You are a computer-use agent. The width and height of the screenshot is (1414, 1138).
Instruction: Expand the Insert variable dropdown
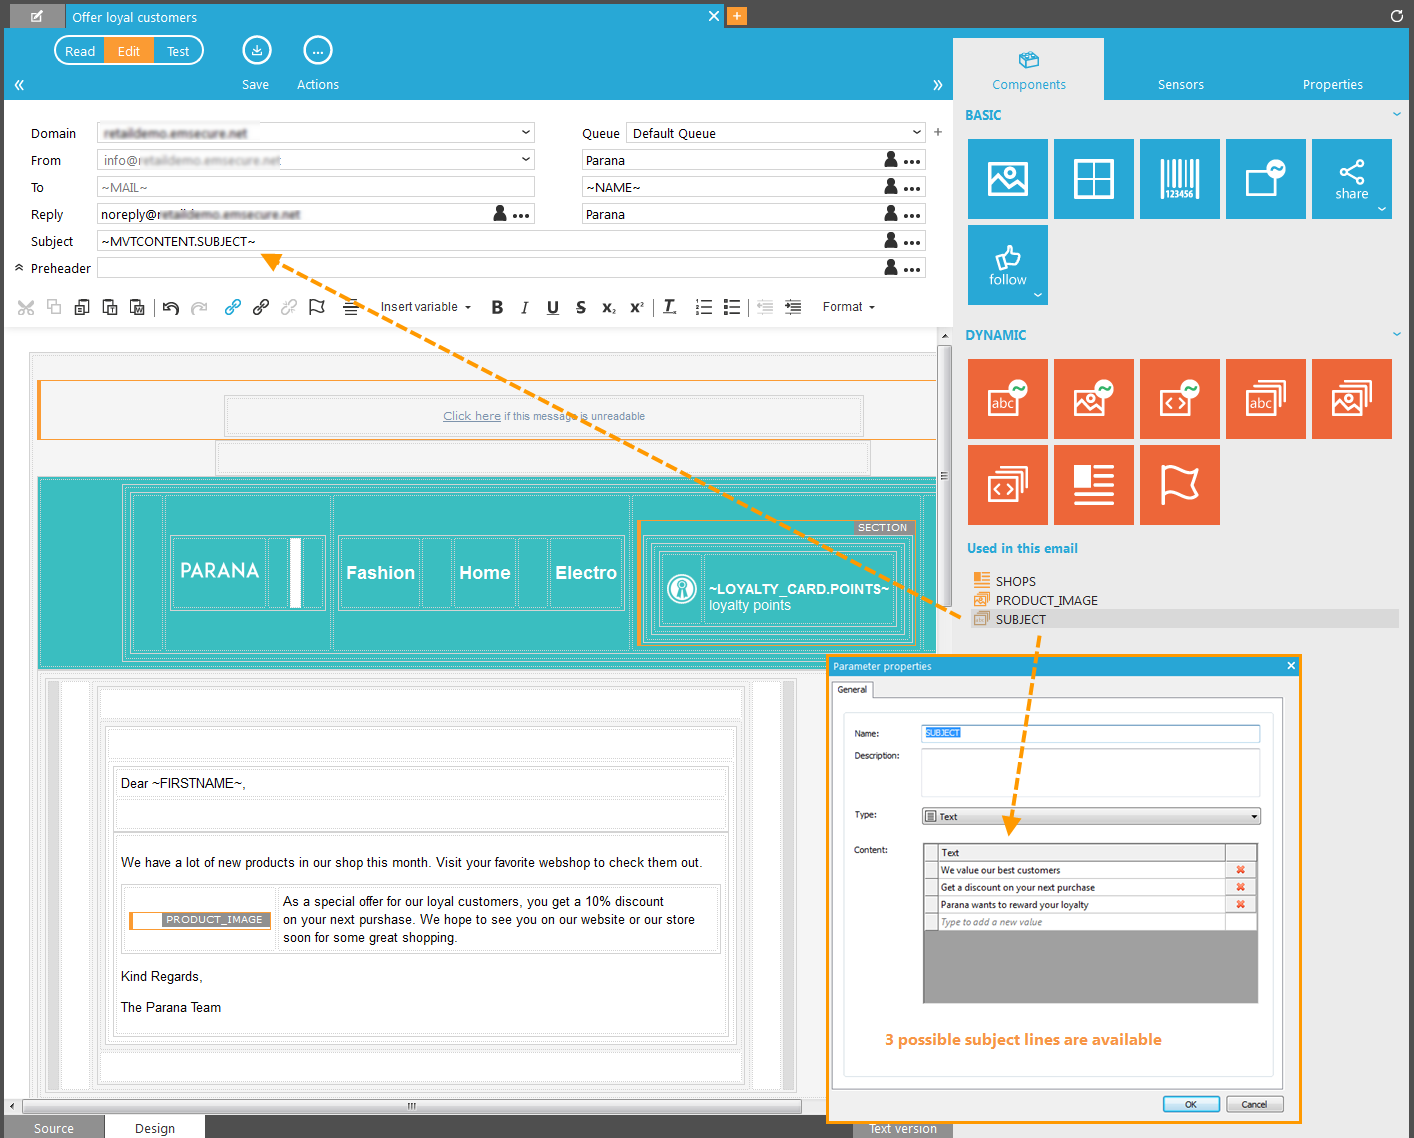tap(425, 307)
